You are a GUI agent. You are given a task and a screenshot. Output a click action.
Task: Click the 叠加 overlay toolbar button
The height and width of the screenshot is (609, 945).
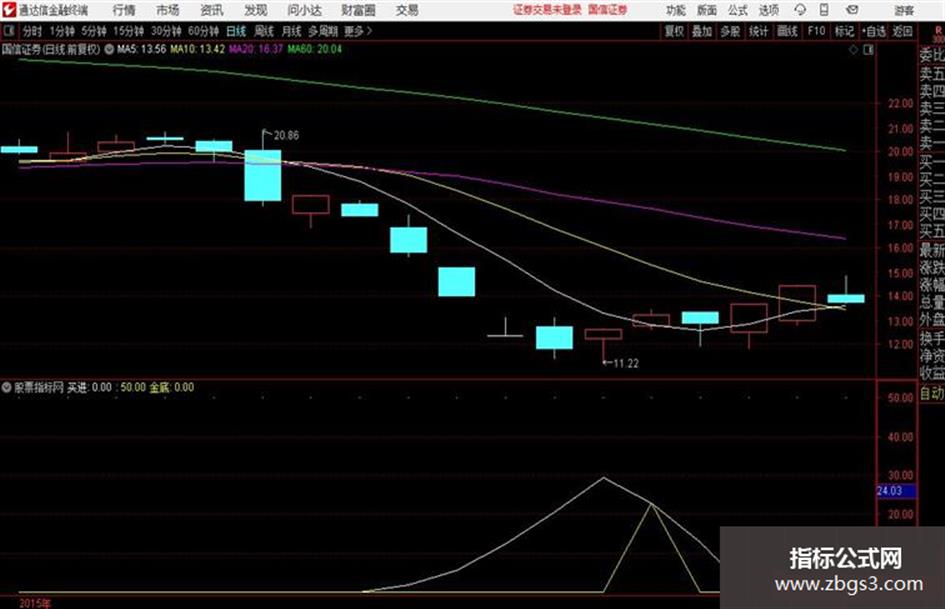[x=702, y=31]
